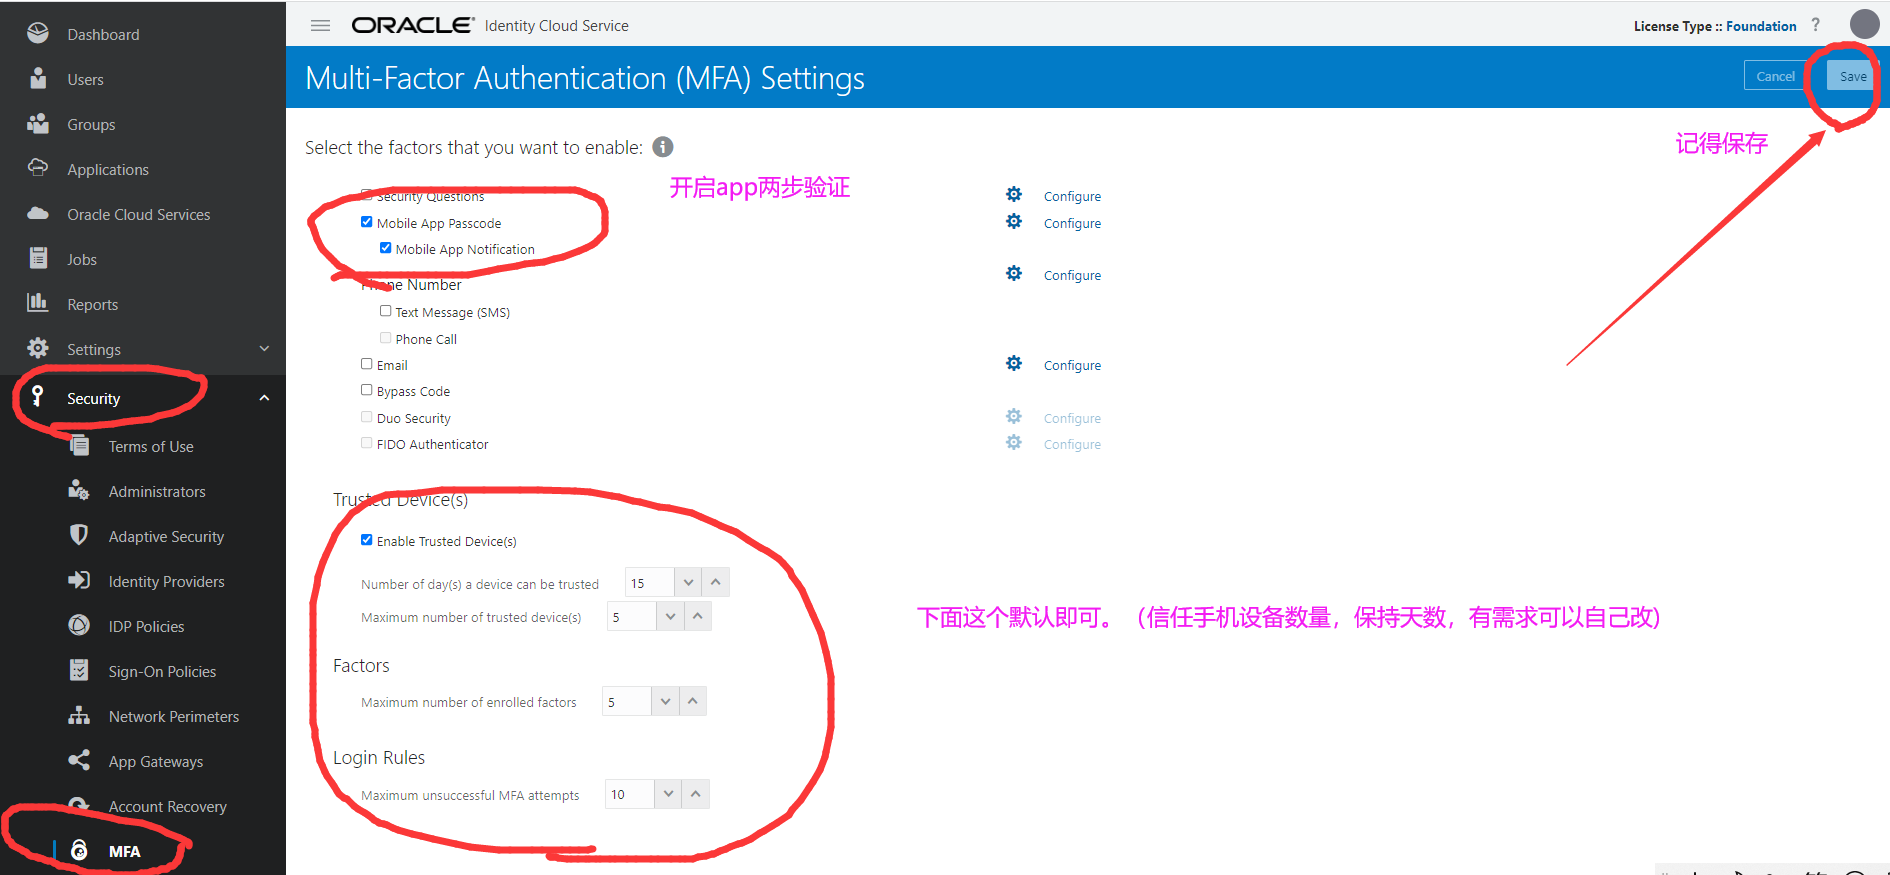Click the info icon beside factors heading
This screenshot has height=875, width=1890.
[663, 147]
